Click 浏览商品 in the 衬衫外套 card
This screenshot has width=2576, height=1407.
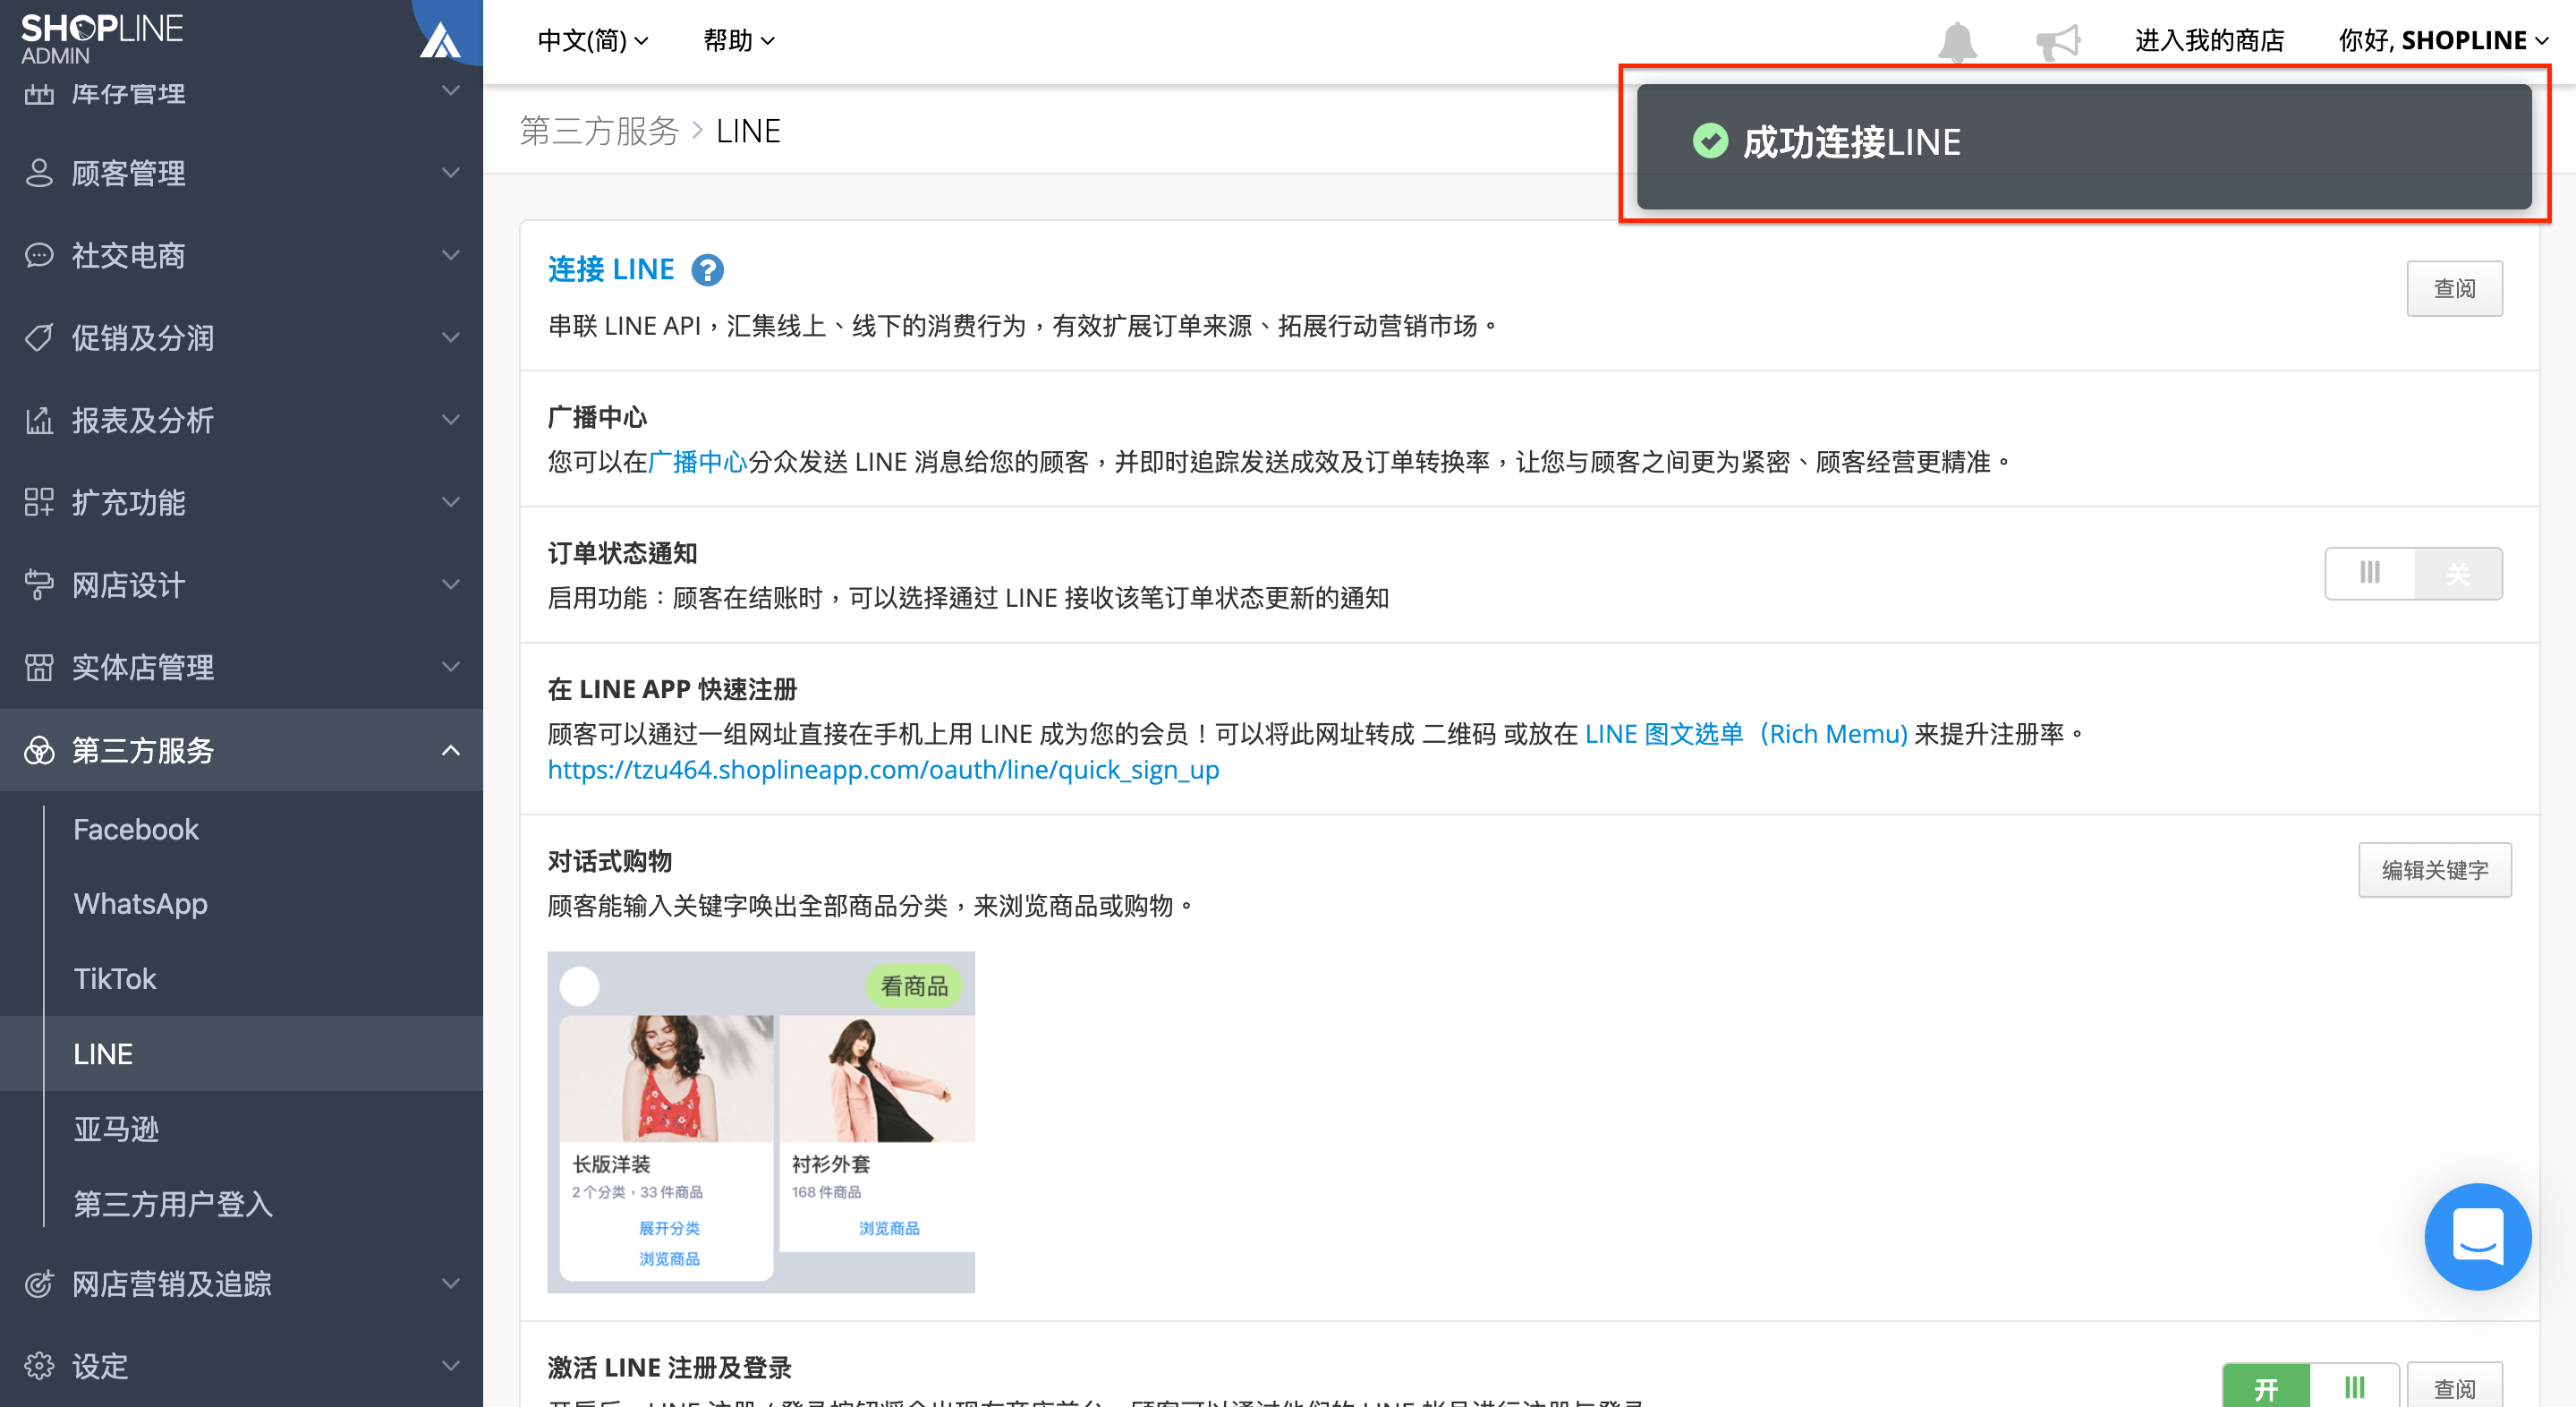pyautogui.click(x=889, y=1228)
